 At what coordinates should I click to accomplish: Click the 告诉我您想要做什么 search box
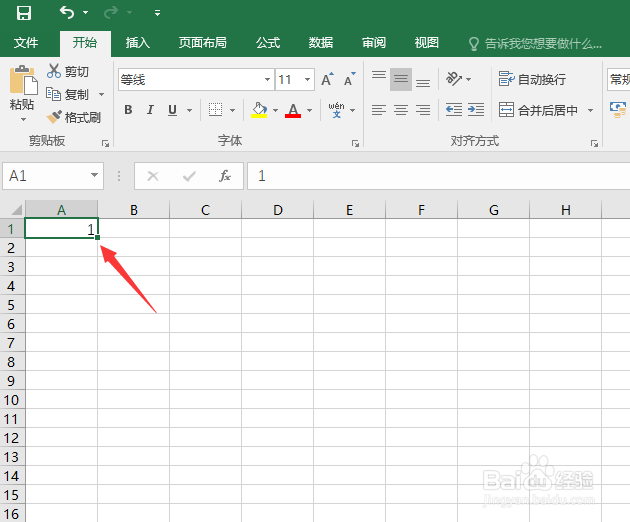coord(536,43)
